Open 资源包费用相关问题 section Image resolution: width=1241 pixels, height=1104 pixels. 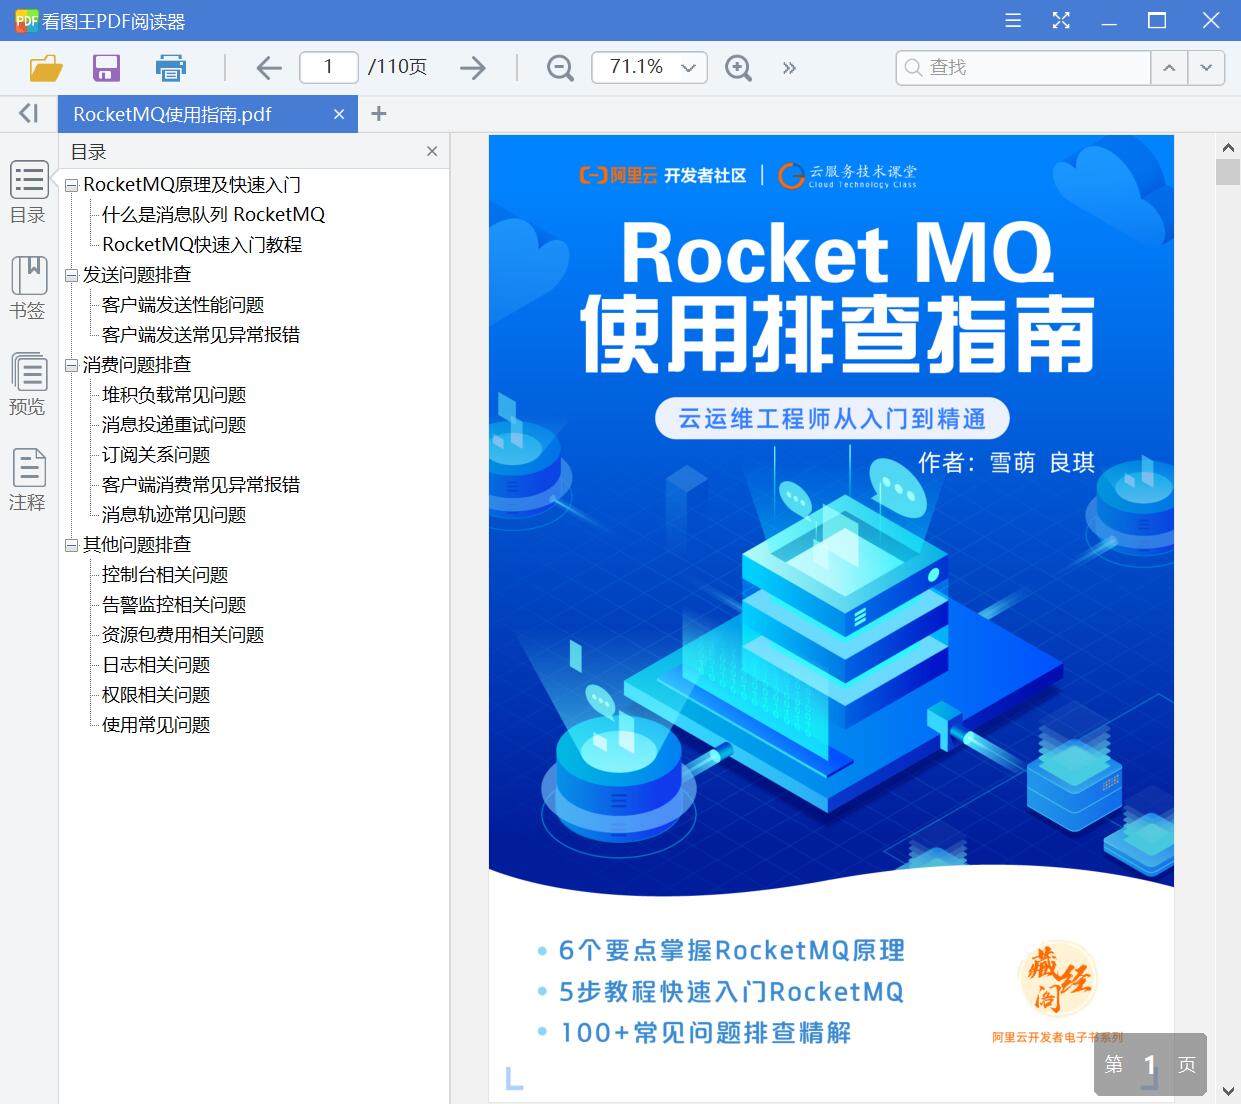point(183,635)
